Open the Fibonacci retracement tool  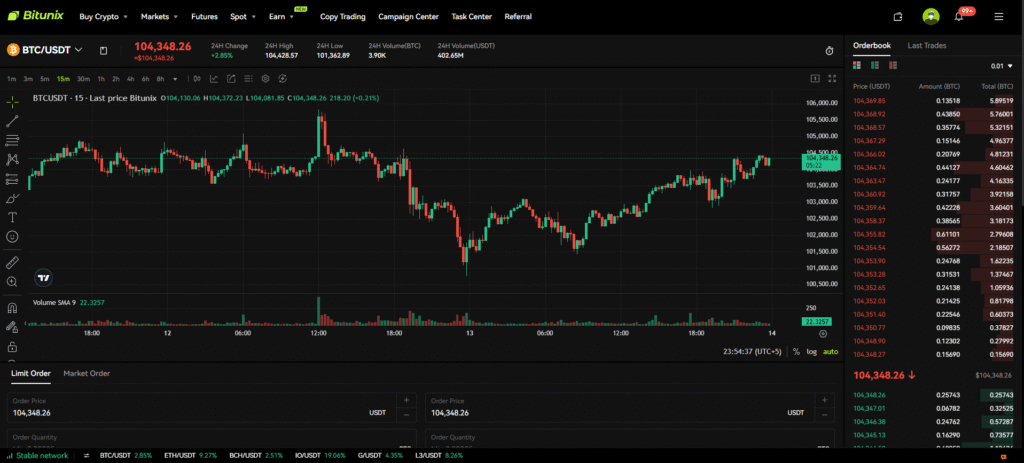tap(12, 140)
